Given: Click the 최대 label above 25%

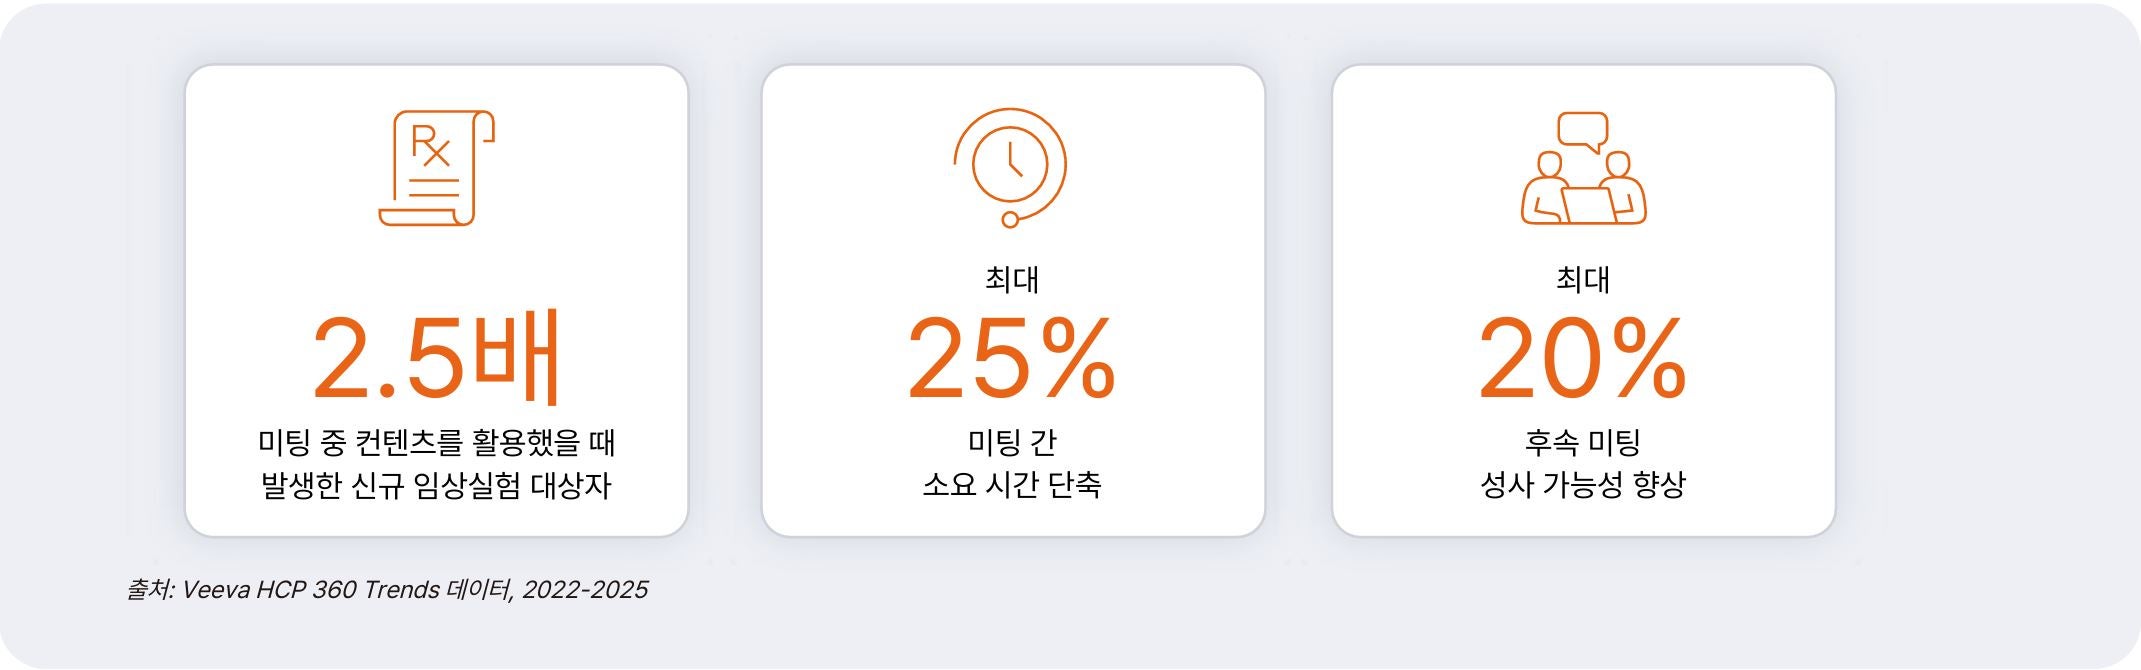Looking at the screenshot, I should pyautogui.click(x=1012, y=279).
